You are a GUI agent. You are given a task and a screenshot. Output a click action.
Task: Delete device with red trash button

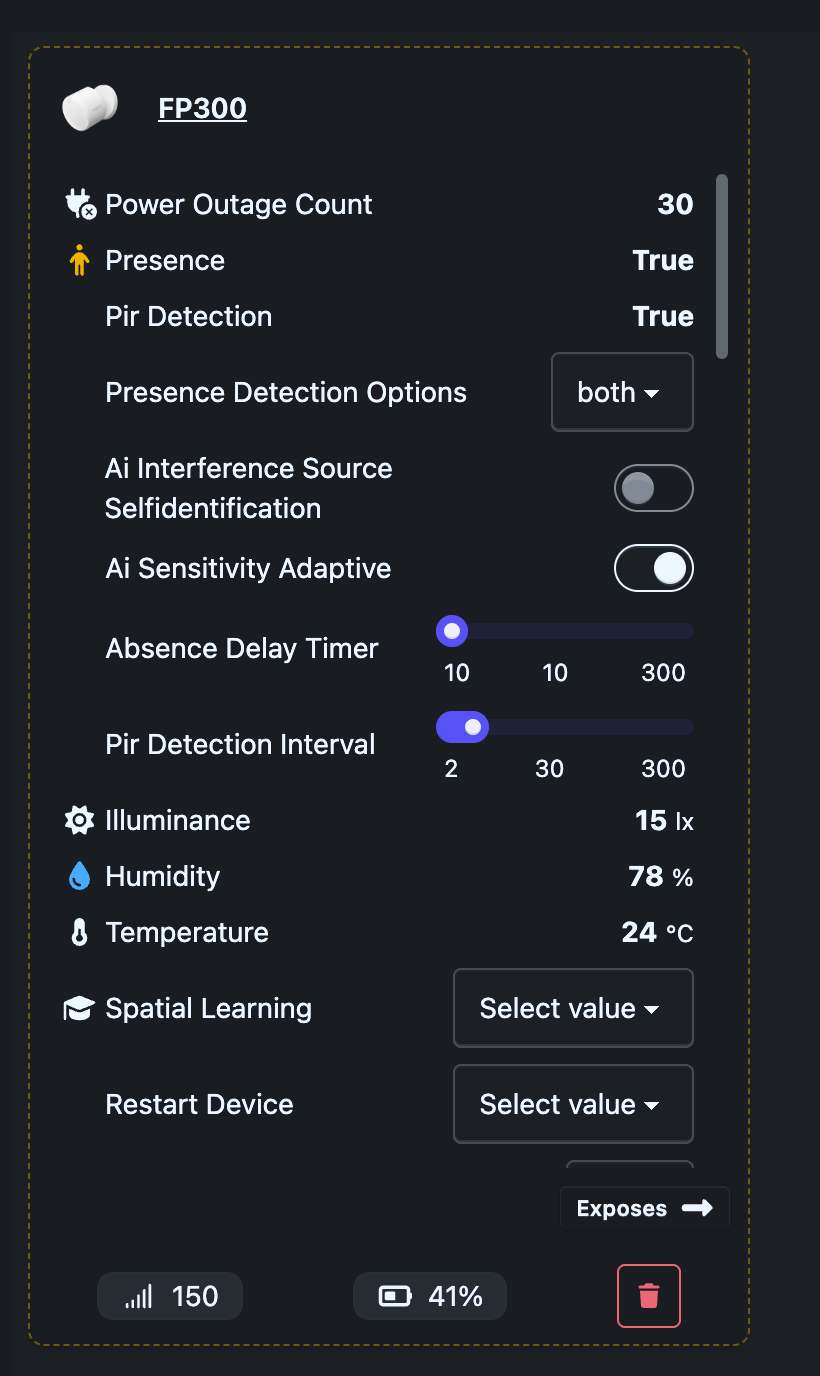tap(649, 1296)
